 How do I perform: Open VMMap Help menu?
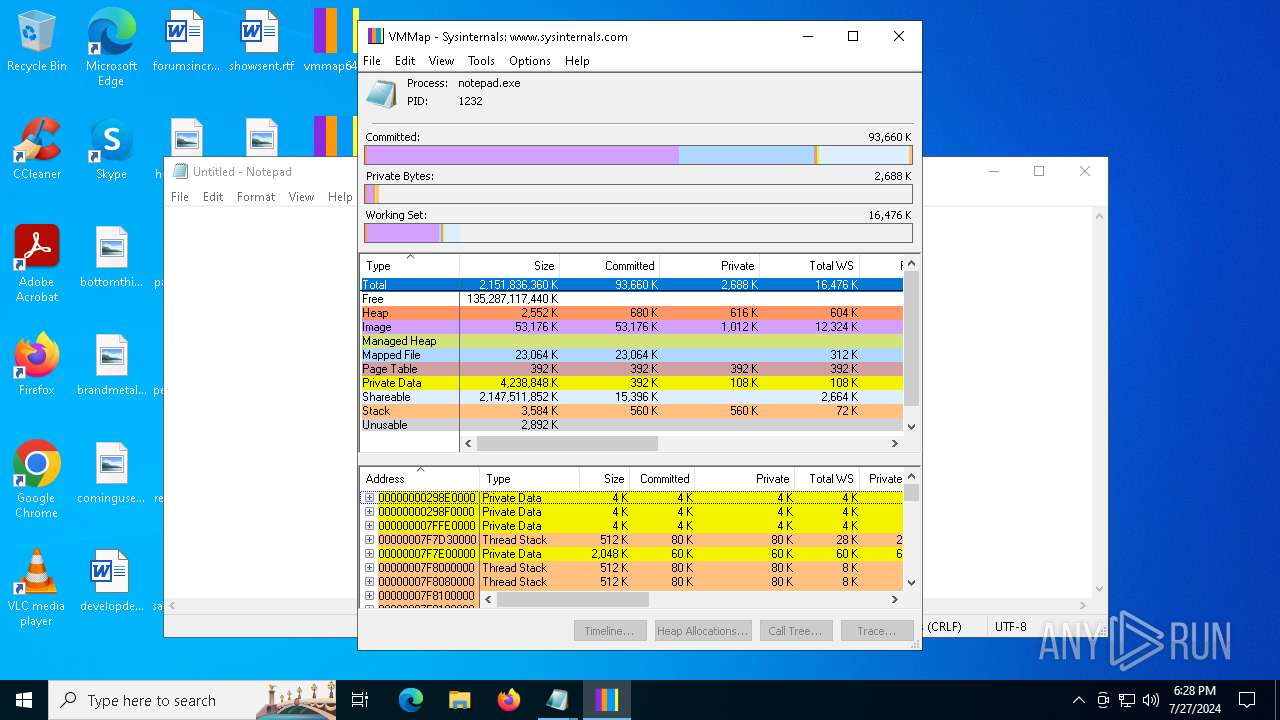point(577,61)
